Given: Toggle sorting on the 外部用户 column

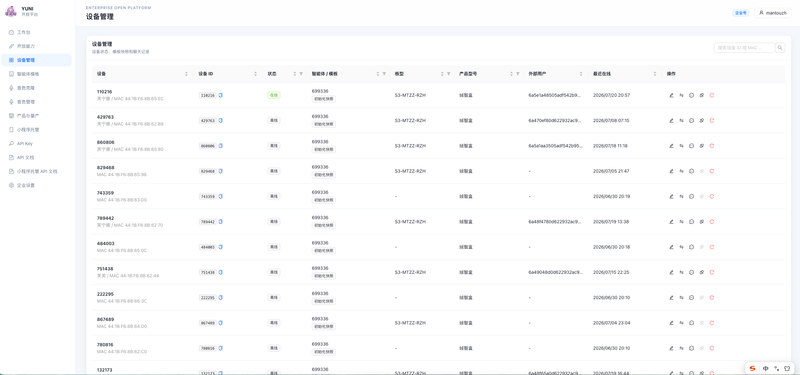Looking at the screenshot, I should 581,74.
